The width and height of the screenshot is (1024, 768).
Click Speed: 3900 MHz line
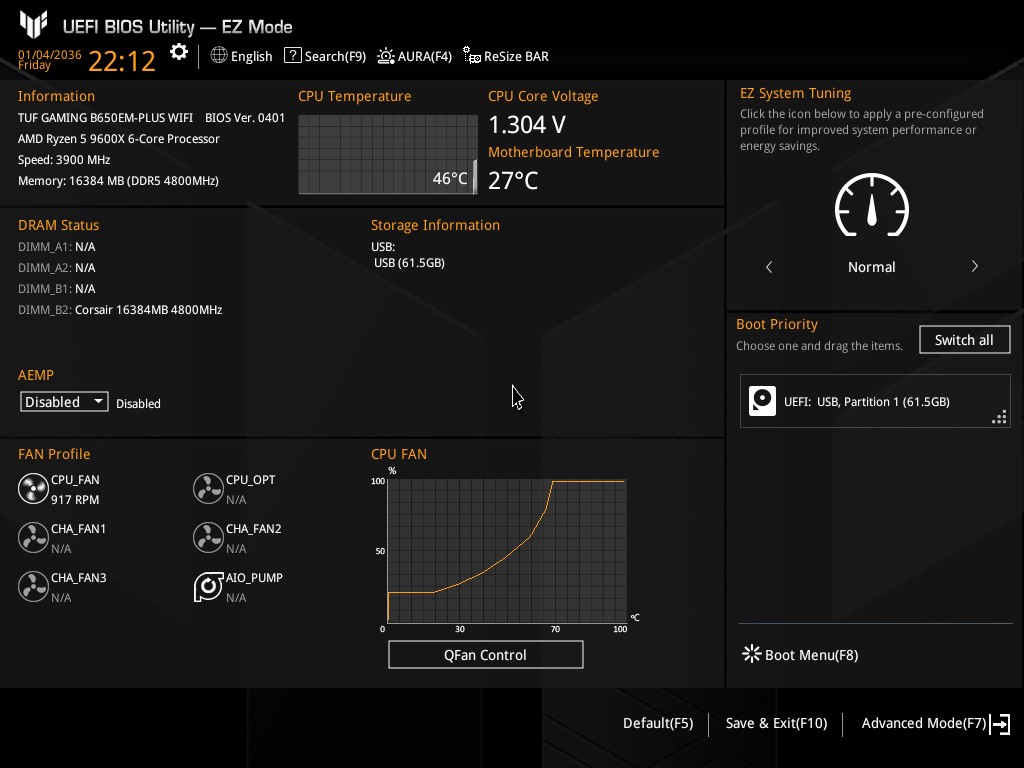(64, 159)
